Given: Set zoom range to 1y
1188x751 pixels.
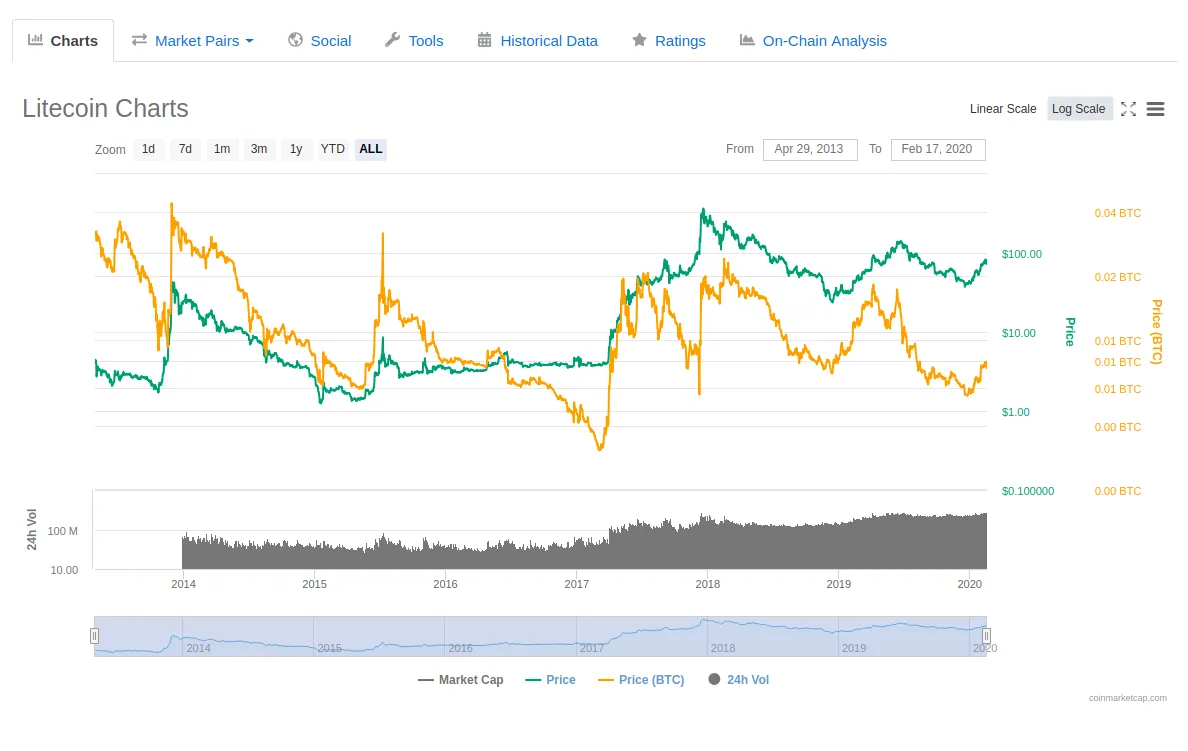Looking at the screenshot, I should coord(296,149).
